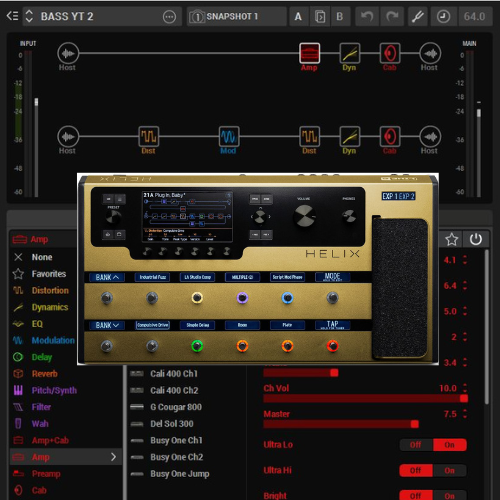Image resolution: width=500 pixels, height=500 pixels.
Task: Choose the Busy One Jump amp model
Action: (180, 474)
